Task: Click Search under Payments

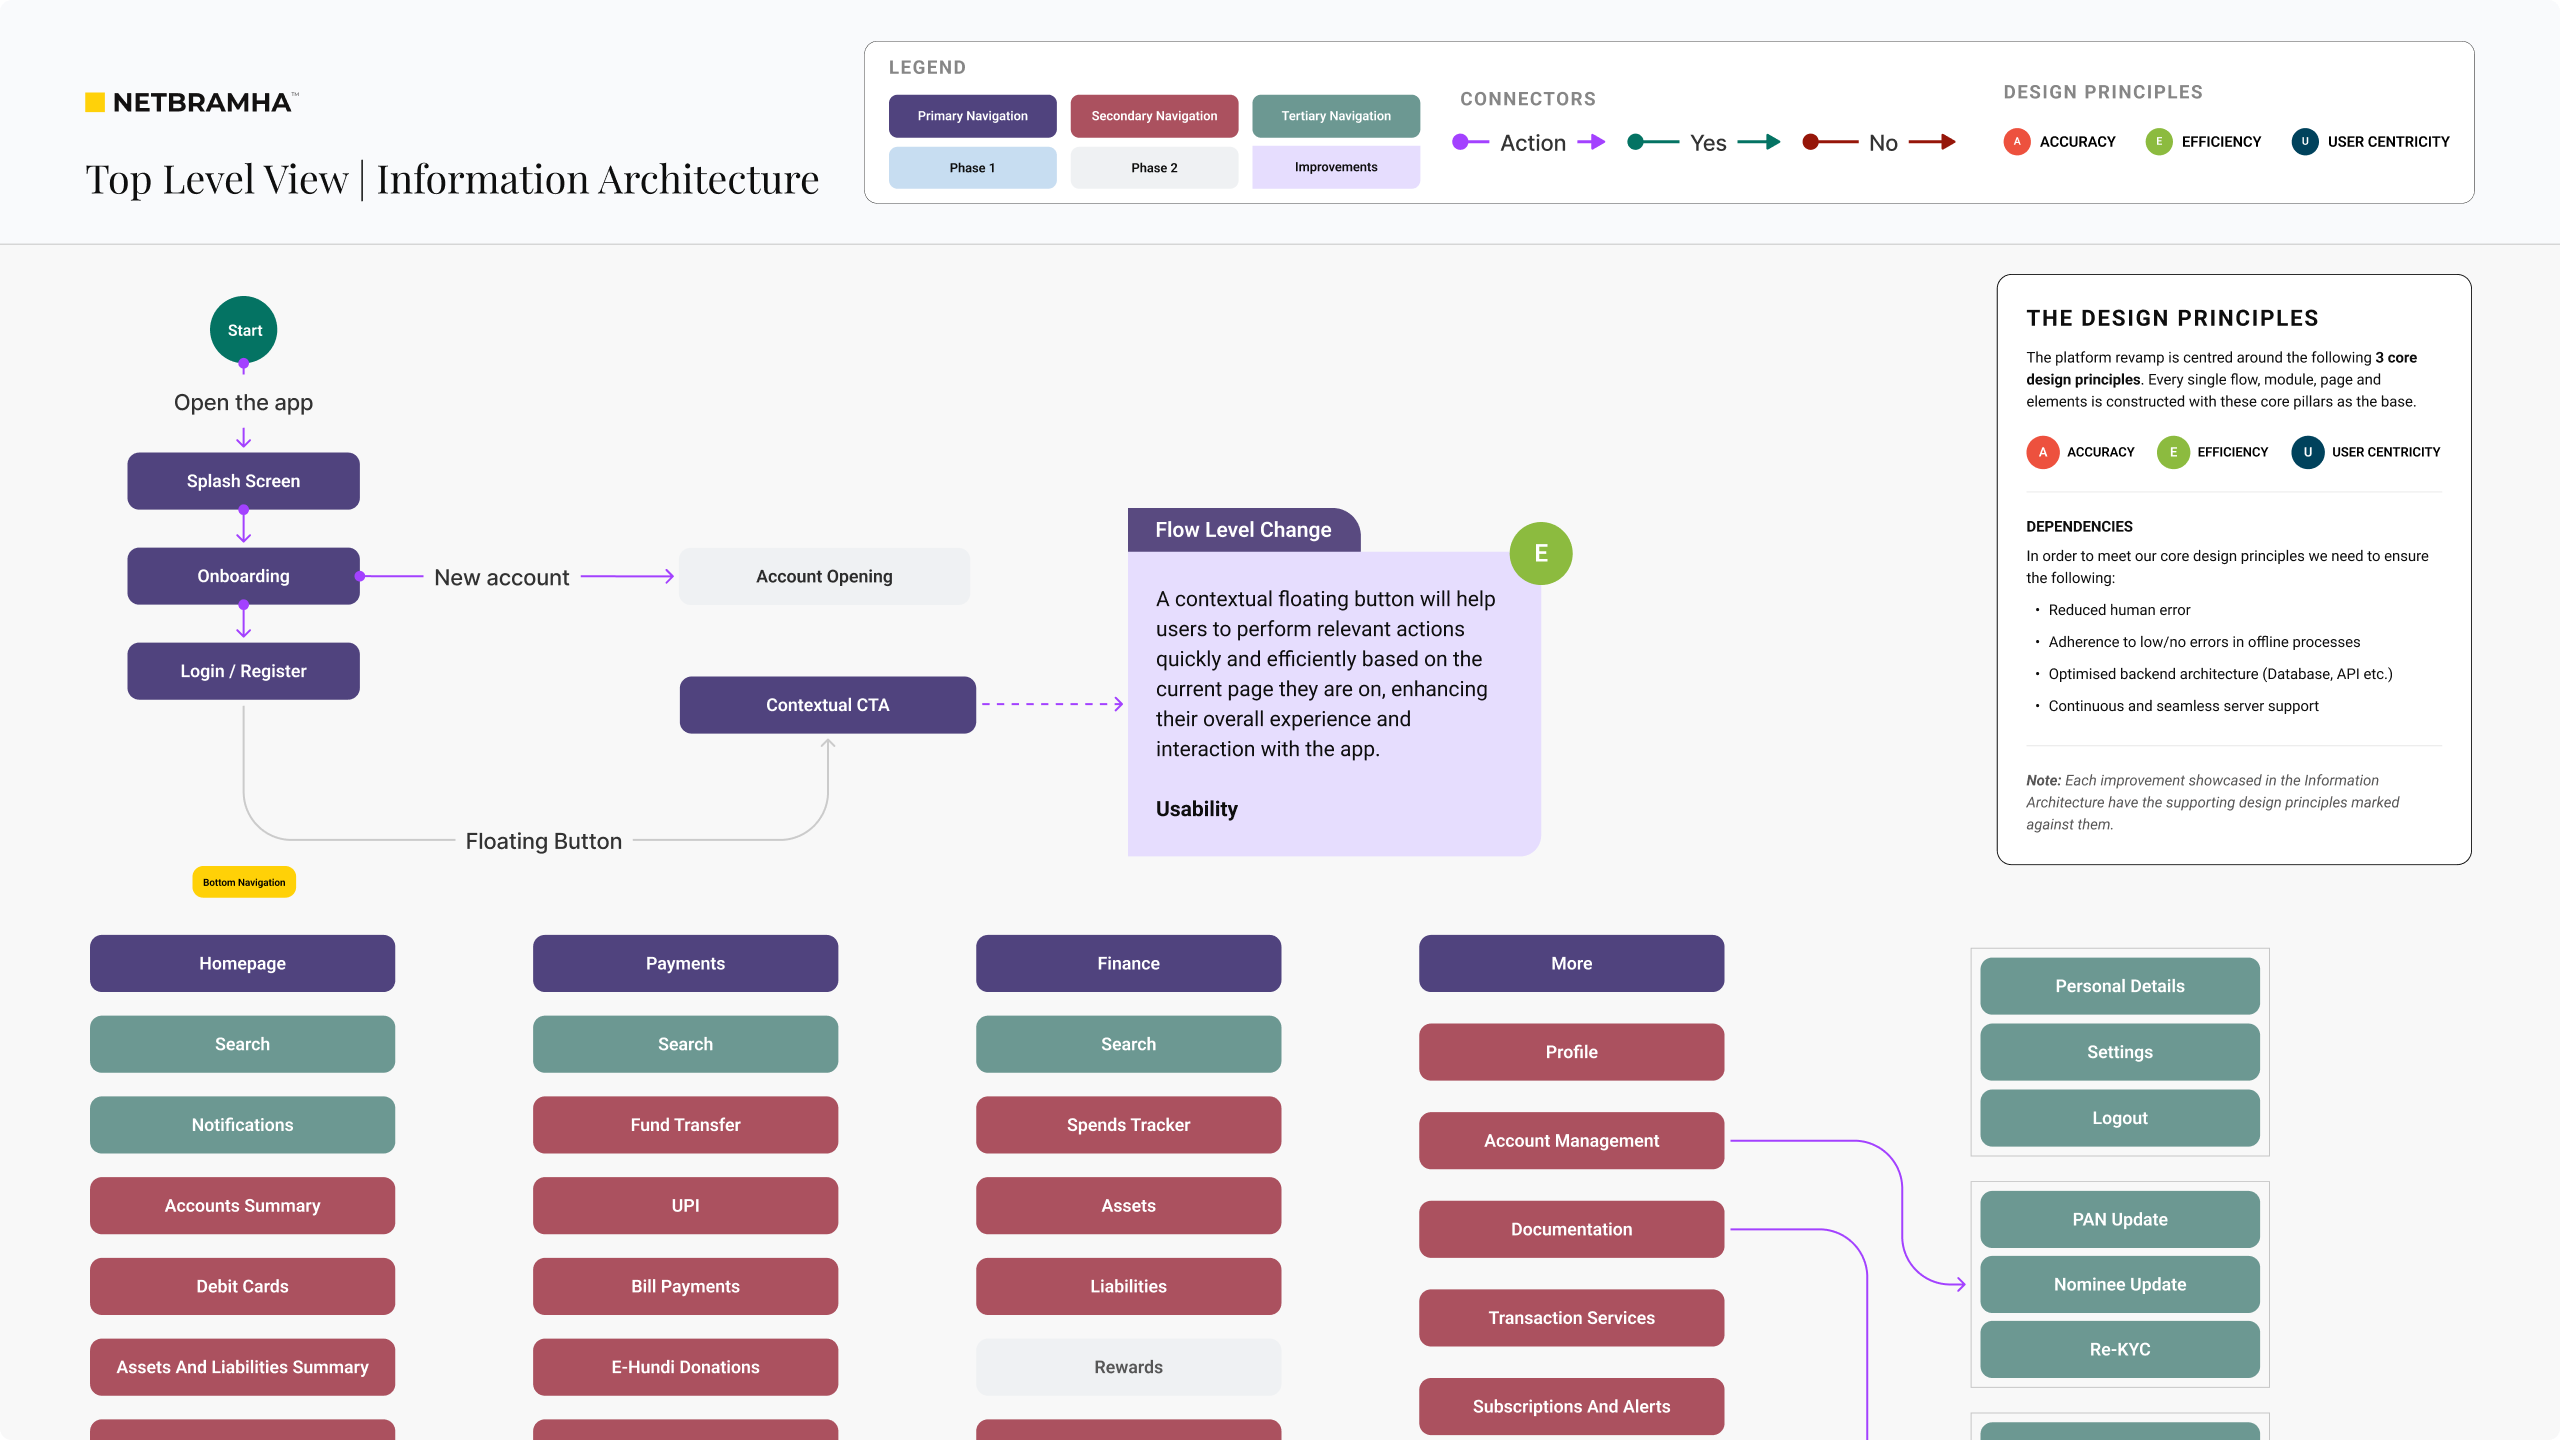Action: coord(685,1044)
